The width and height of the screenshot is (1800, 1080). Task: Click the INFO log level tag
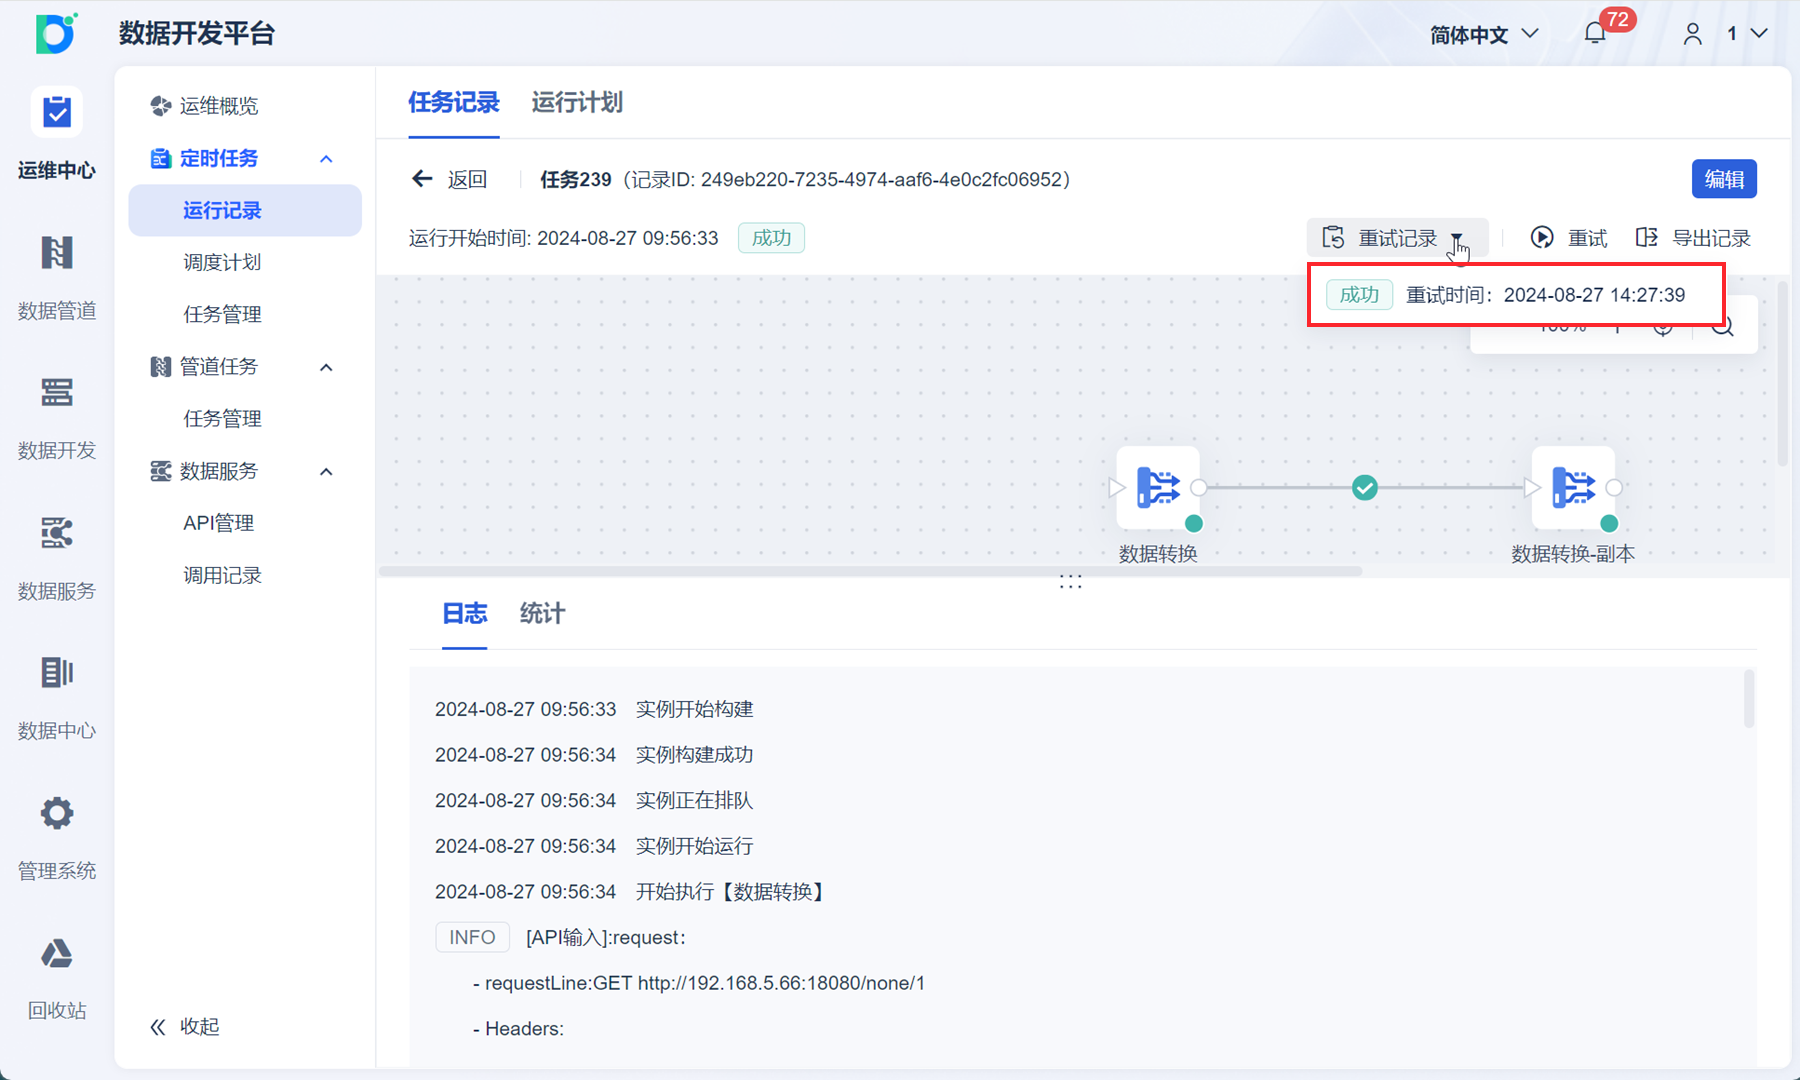pyautogui.click(x=472, y=937)
